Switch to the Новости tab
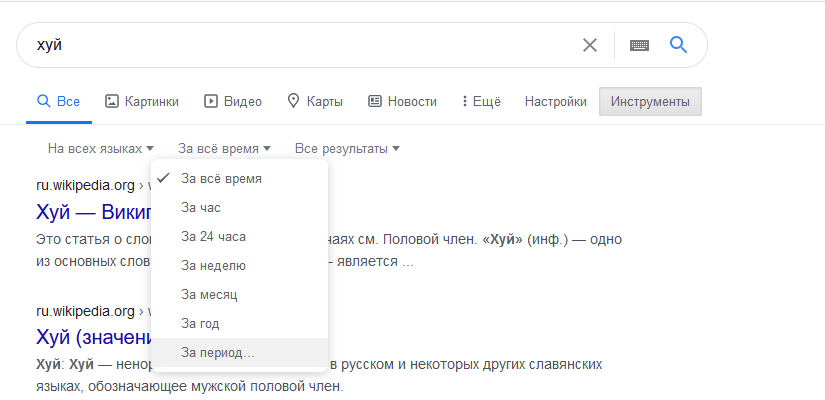 (403, 102)
